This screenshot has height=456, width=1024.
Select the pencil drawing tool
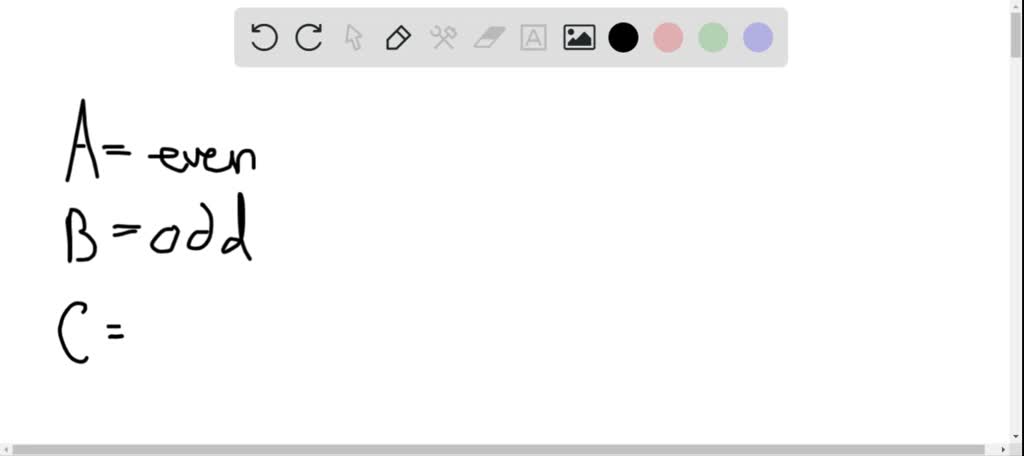[398, 37]
